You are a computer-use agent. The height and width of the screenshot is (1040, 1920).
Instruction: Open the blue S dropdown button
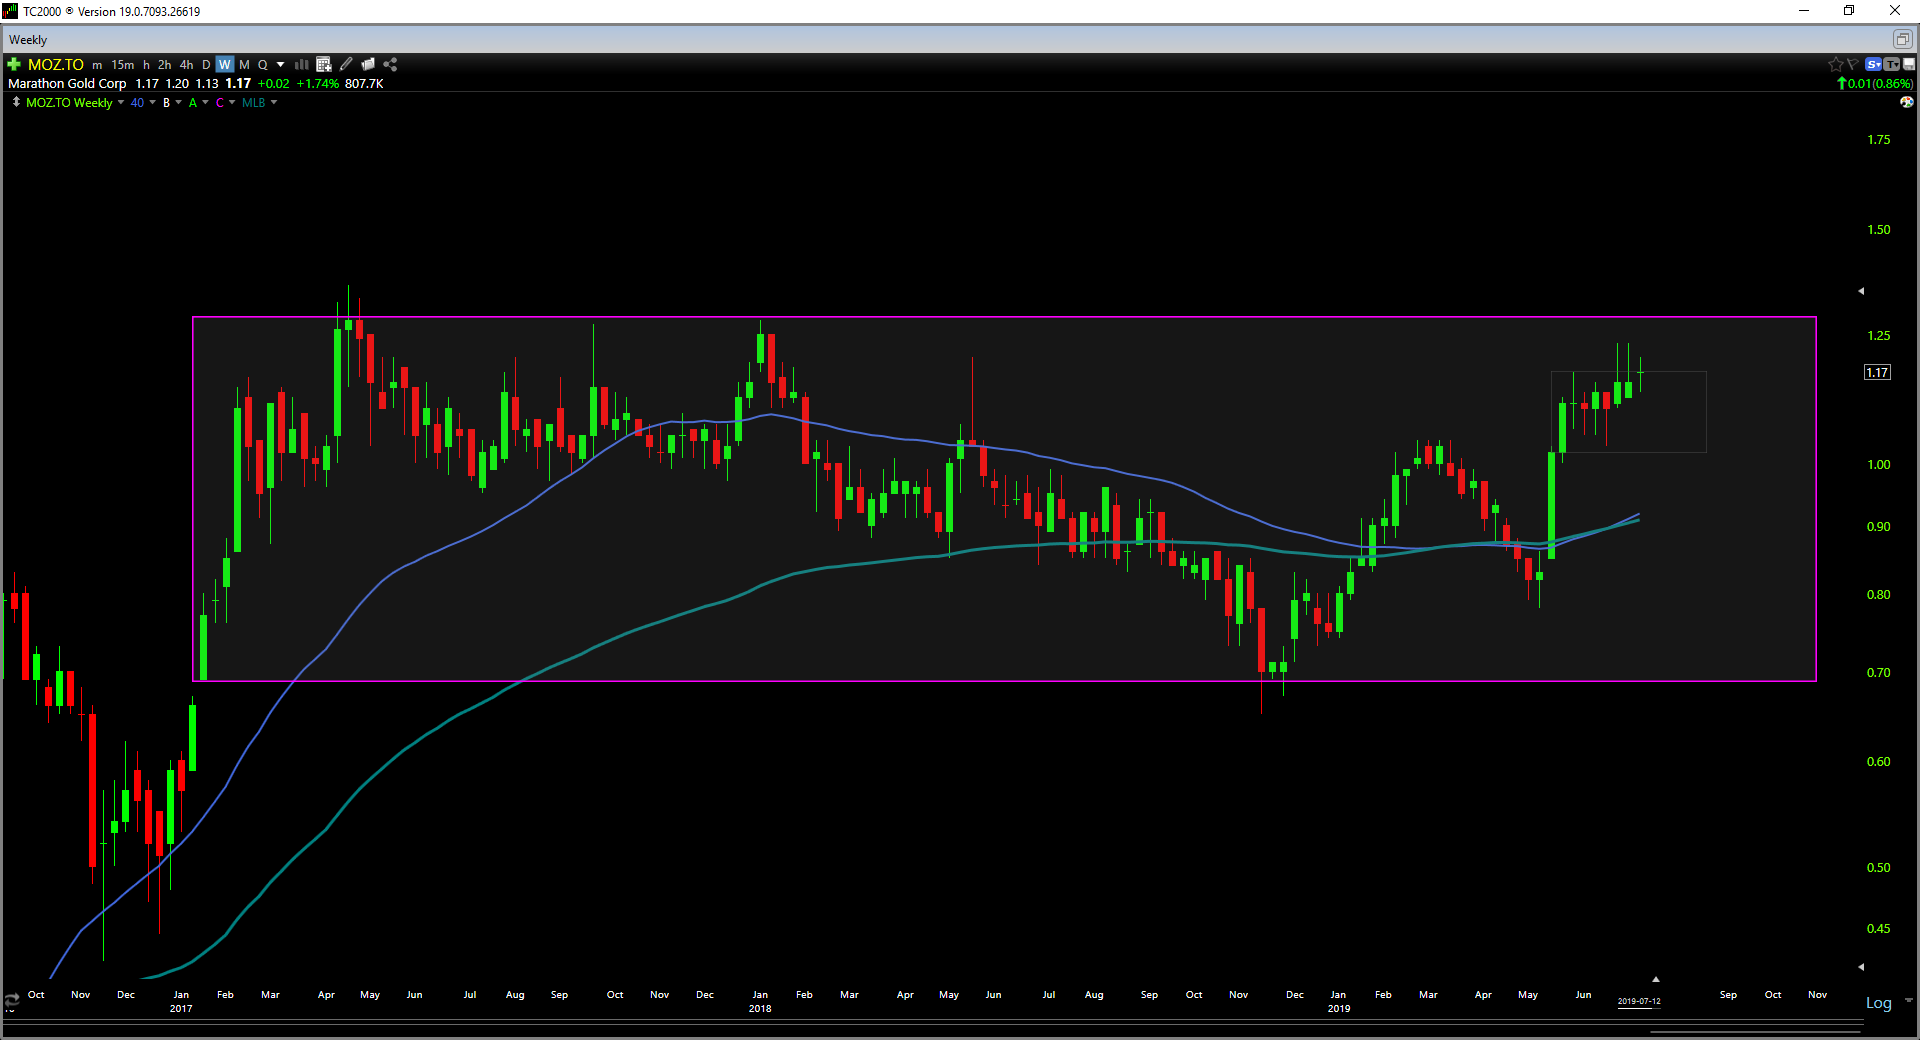coord(1874,64)
